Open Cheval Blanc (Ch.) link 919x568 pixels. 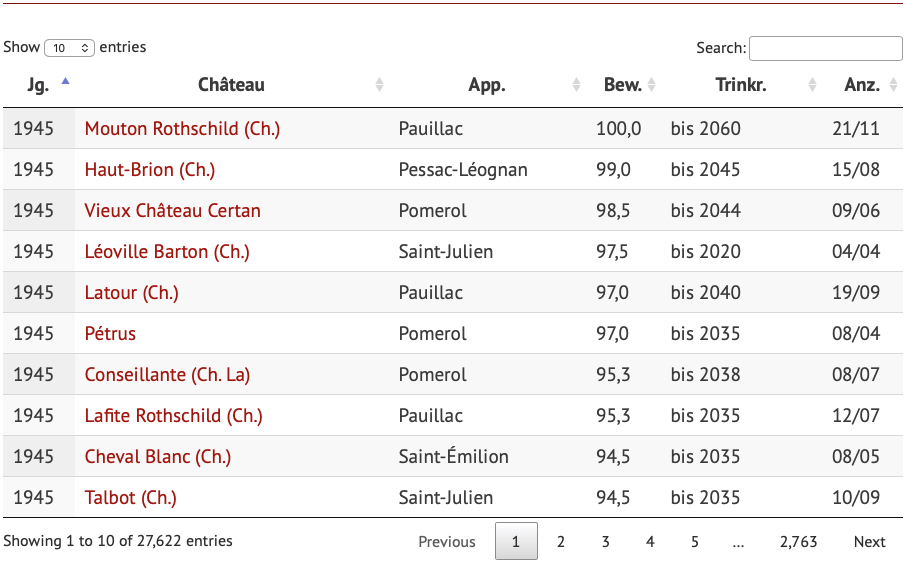click(157, 457)
